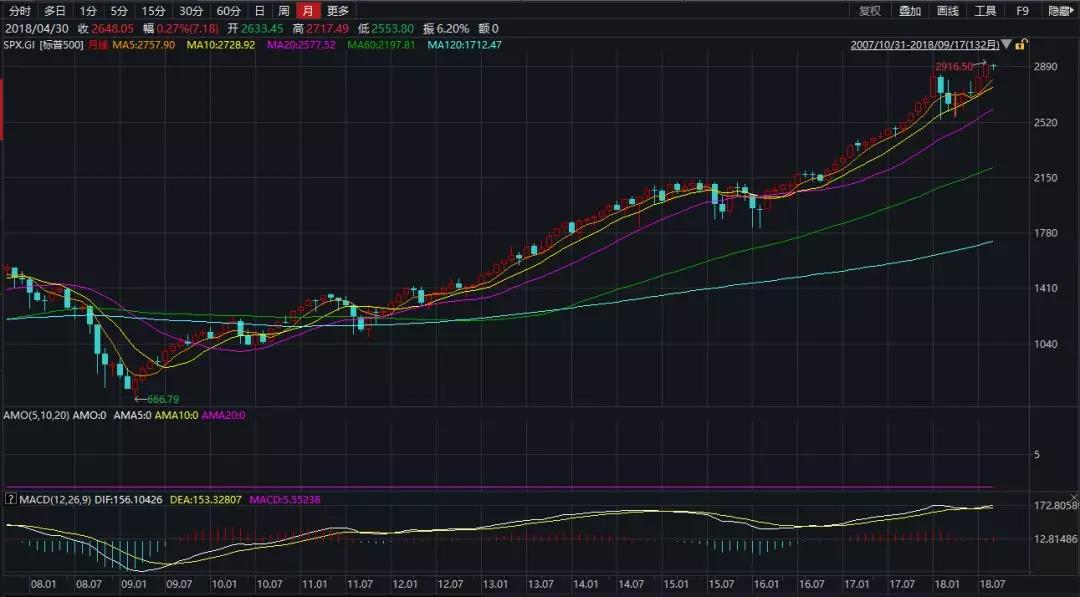1080x597 pixels.
Task: Click the 2150 price axis label
Action: tap(1046, 178)
